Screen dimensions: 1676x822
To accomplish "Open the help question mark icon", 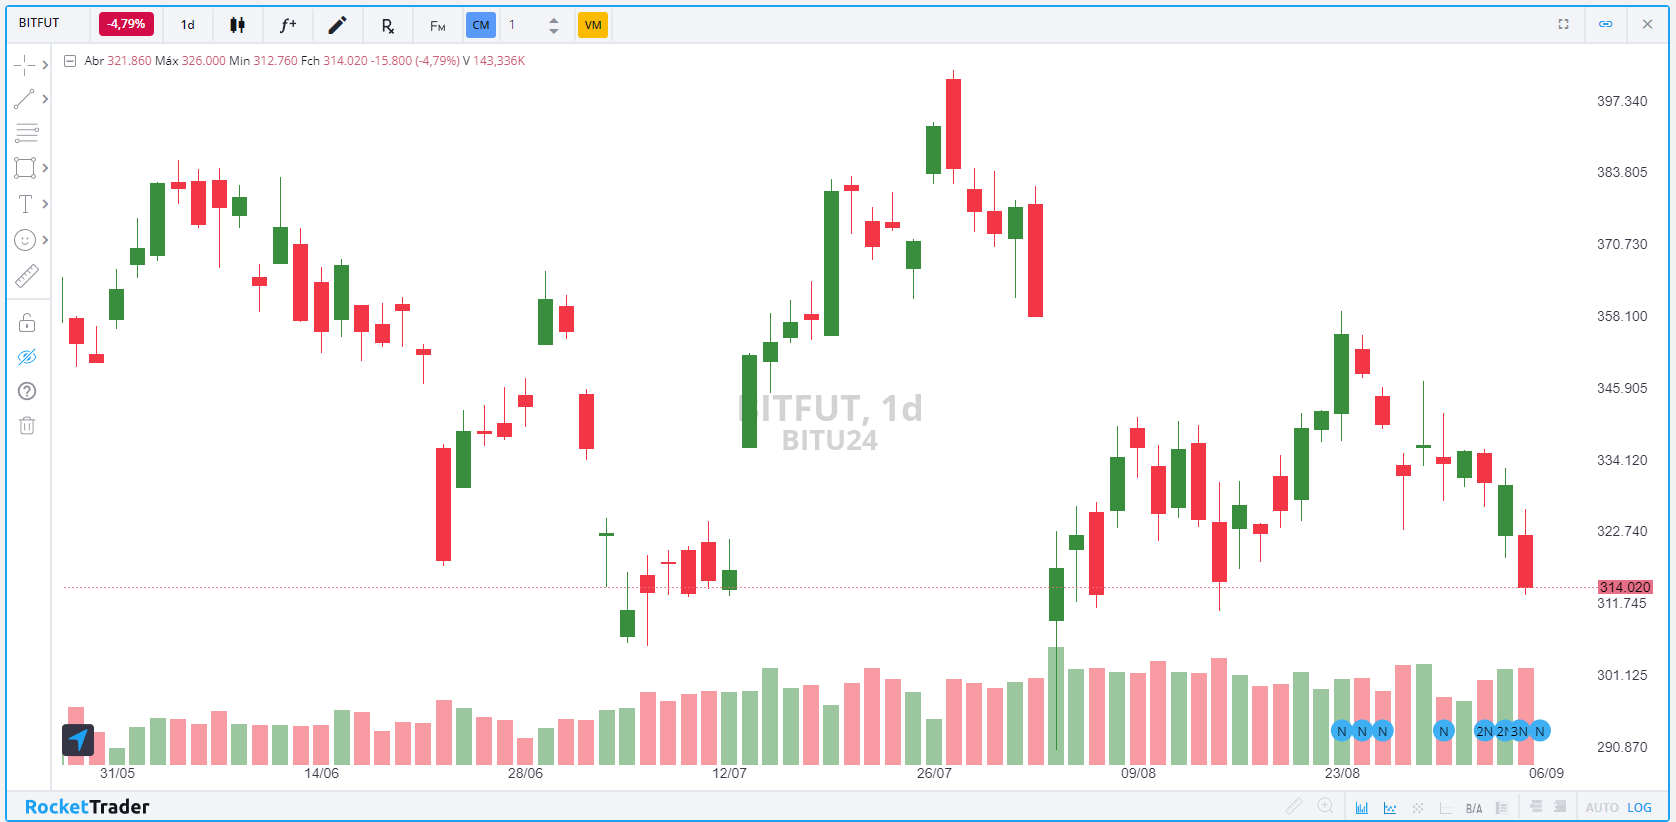I will tap(27, 391).
